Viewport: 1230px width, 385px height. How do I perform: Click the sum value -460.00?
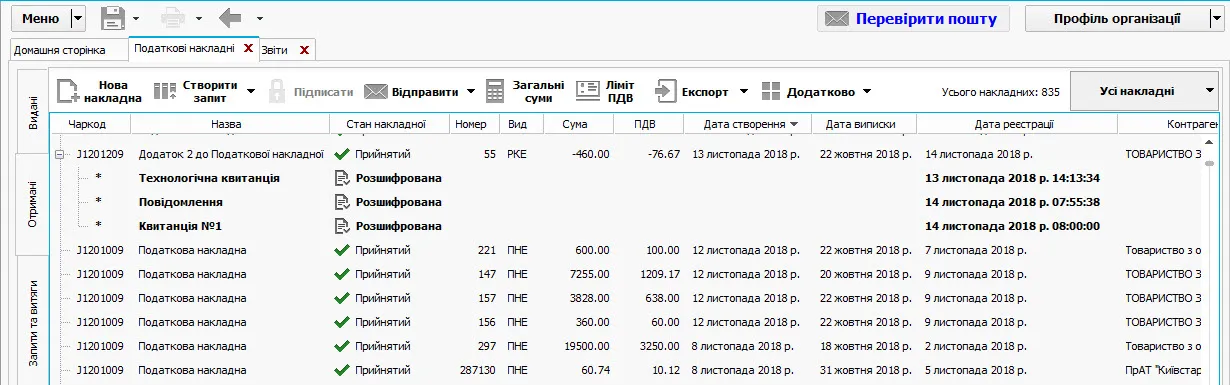pyautogui.click(x=590, y=154)
